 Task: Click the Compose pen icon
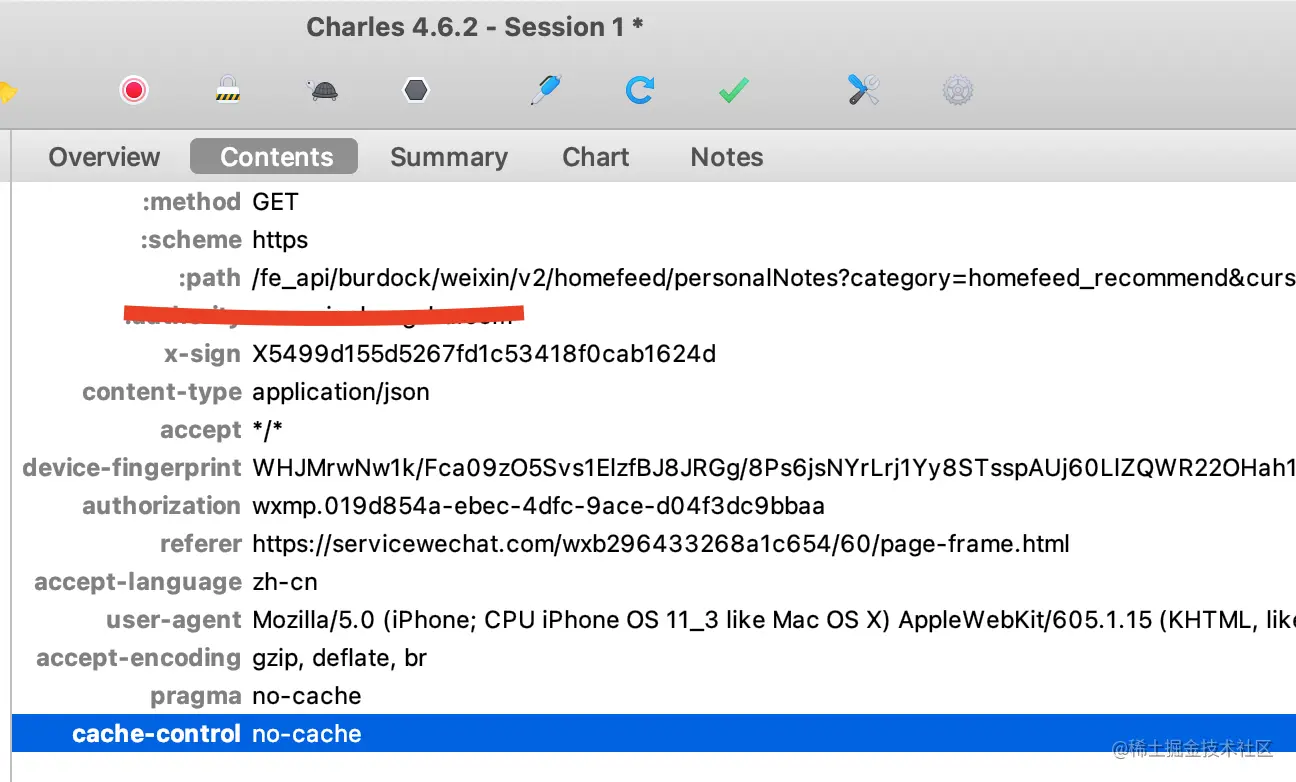click(545, 90)
